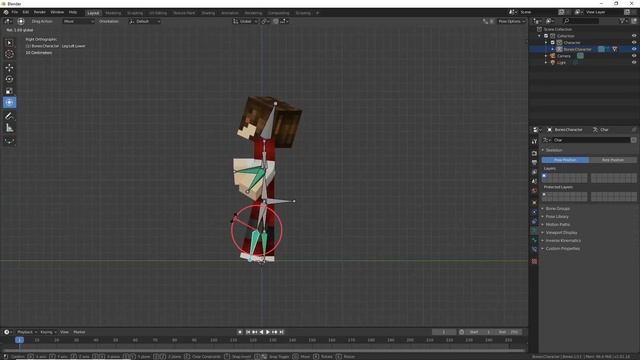Open the World properties tab
Screen dimensions: 640x360
point(534,191)
